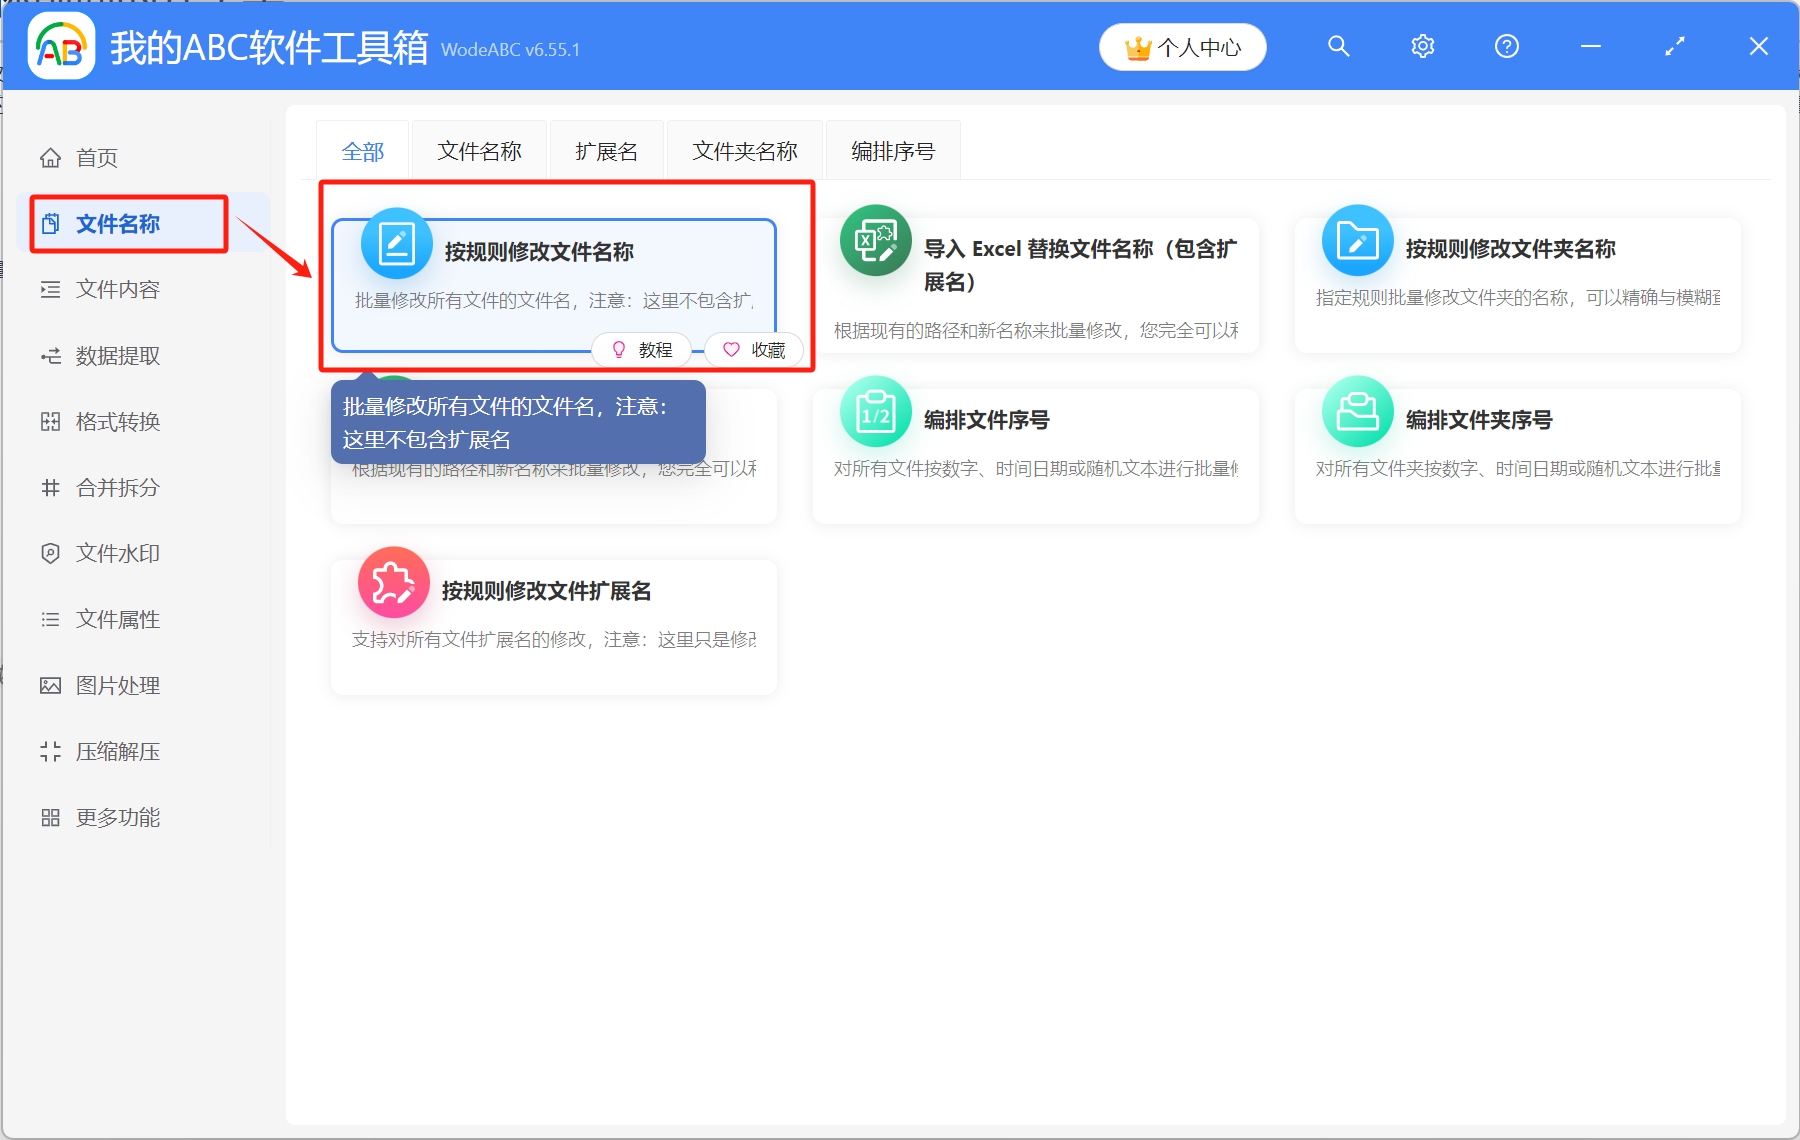The width and height of the screenshot is (1800, 1140).
Task: Open the help question mark
Action: [x=1506, y=46]
